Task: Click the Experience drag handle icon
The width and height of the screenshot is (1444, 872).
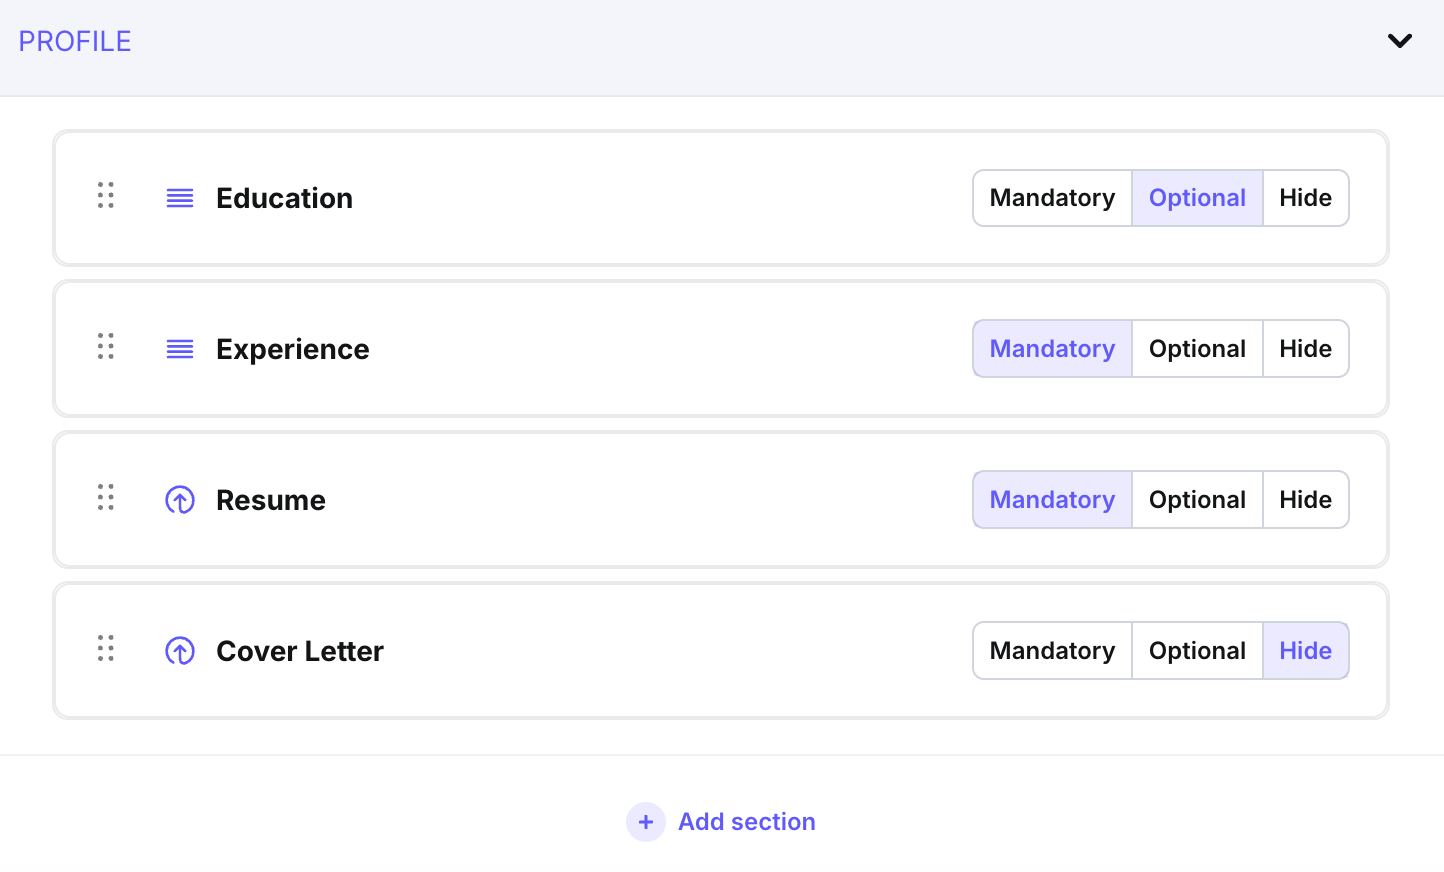Action: click(x=106, y=347)
